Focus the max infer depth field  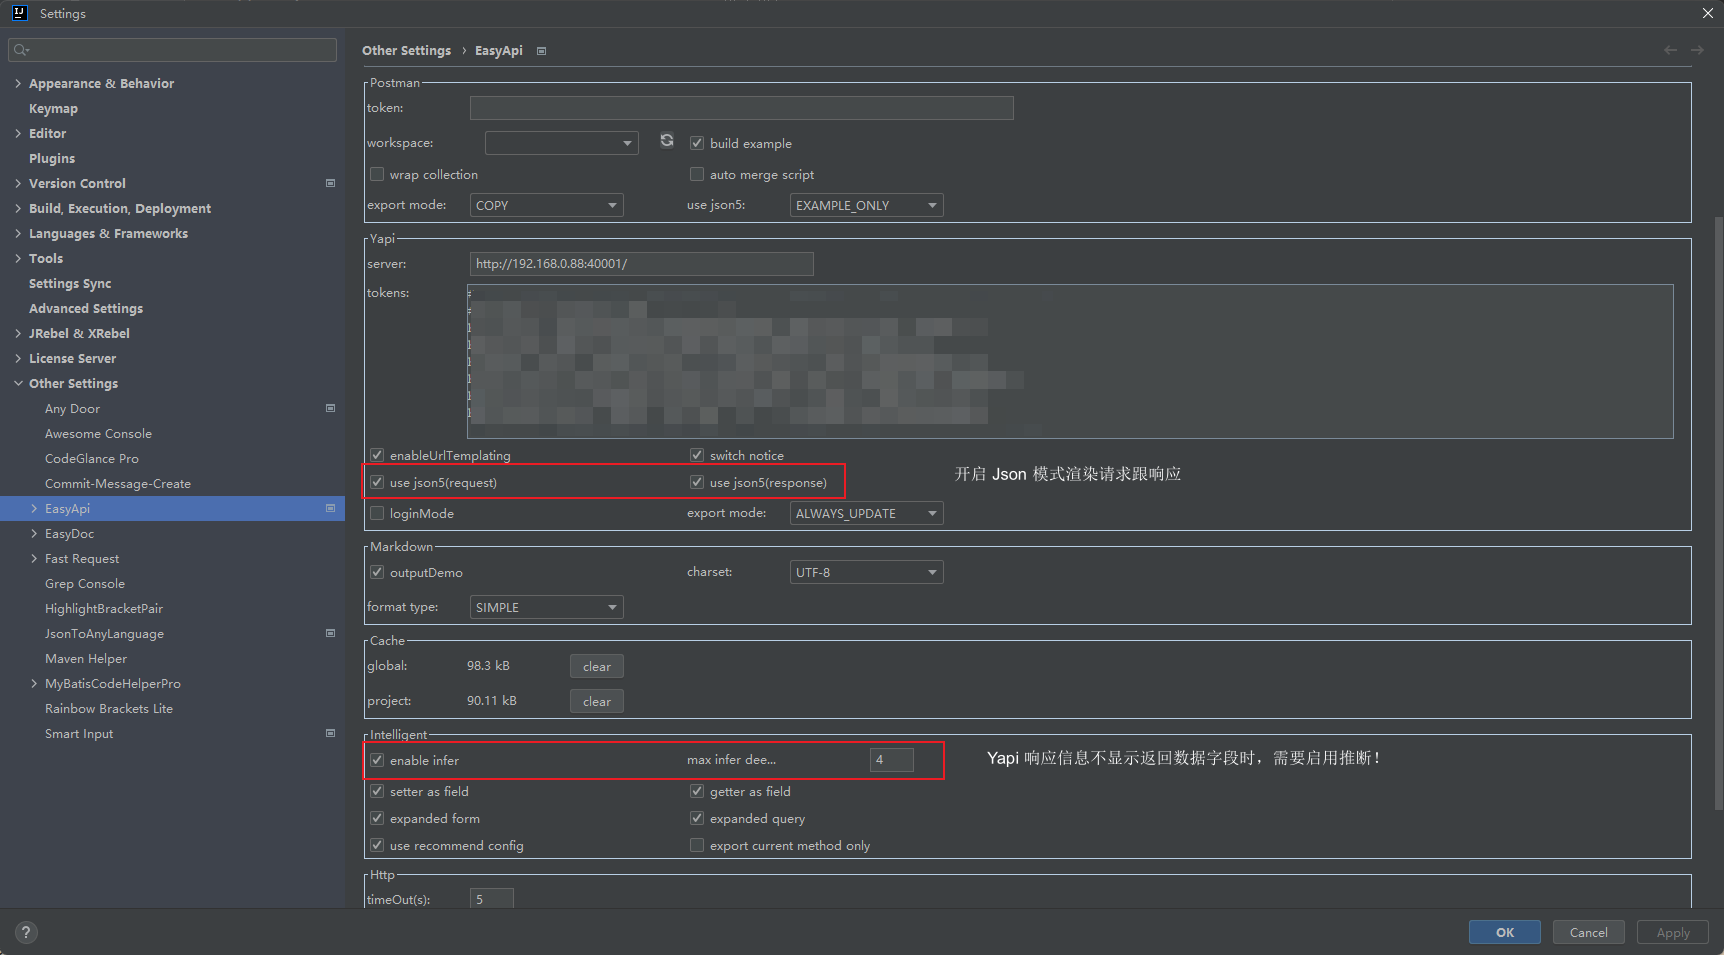891,760
